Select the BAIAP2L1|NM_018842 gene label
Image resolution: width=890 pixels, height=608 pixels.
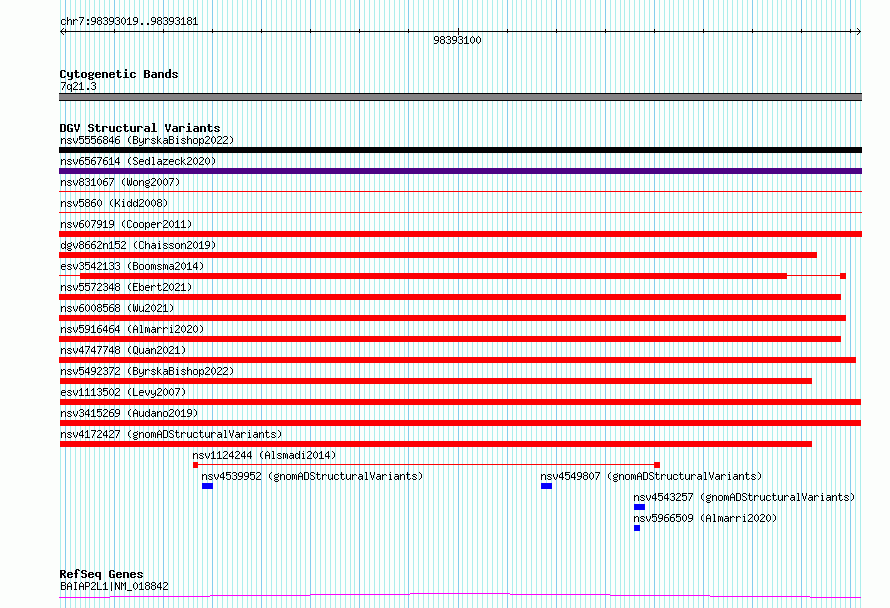click(x=114, y=586)
